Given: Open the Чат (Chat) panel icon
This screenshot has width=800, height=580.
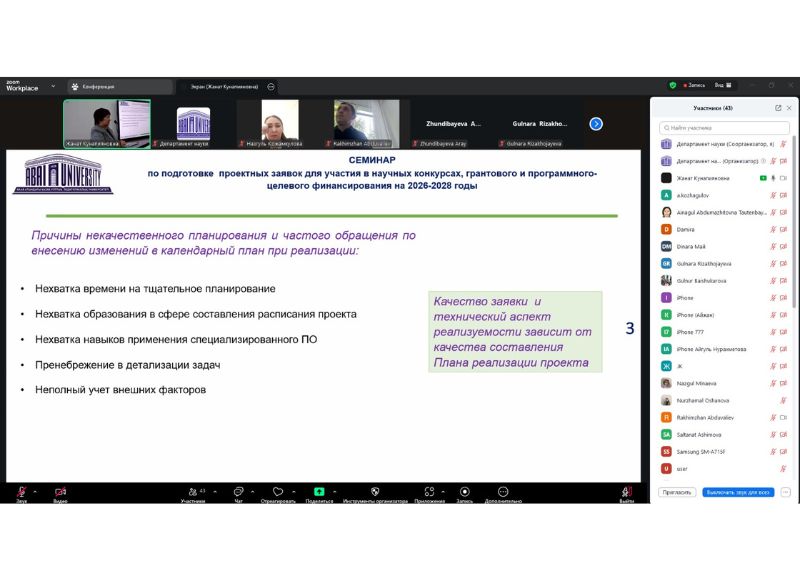Looking at the screenshot, I should point(238,491).
